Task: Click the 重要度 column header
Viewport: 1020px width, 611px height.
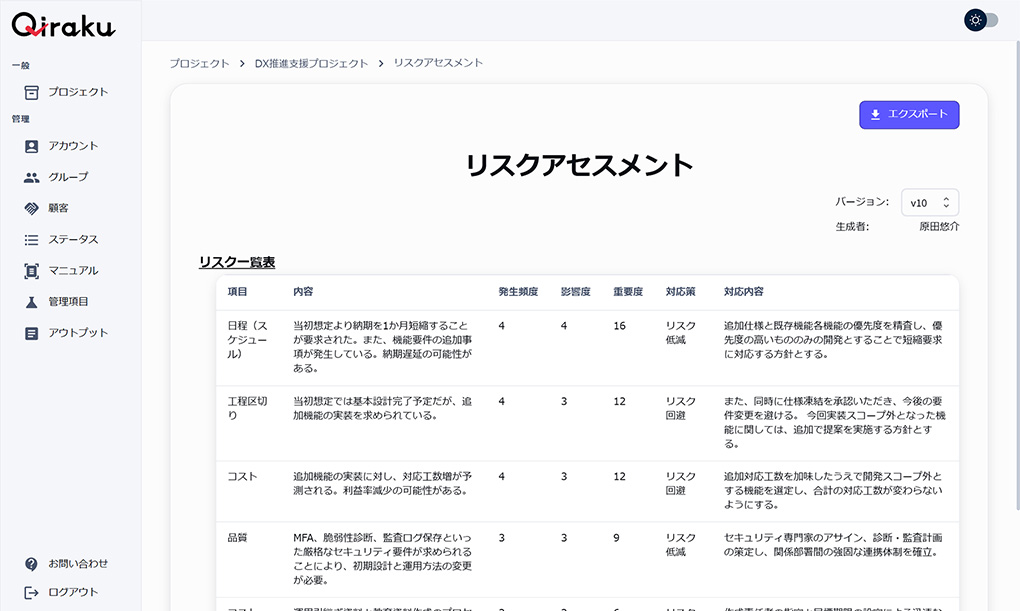Action: (627, 292)
